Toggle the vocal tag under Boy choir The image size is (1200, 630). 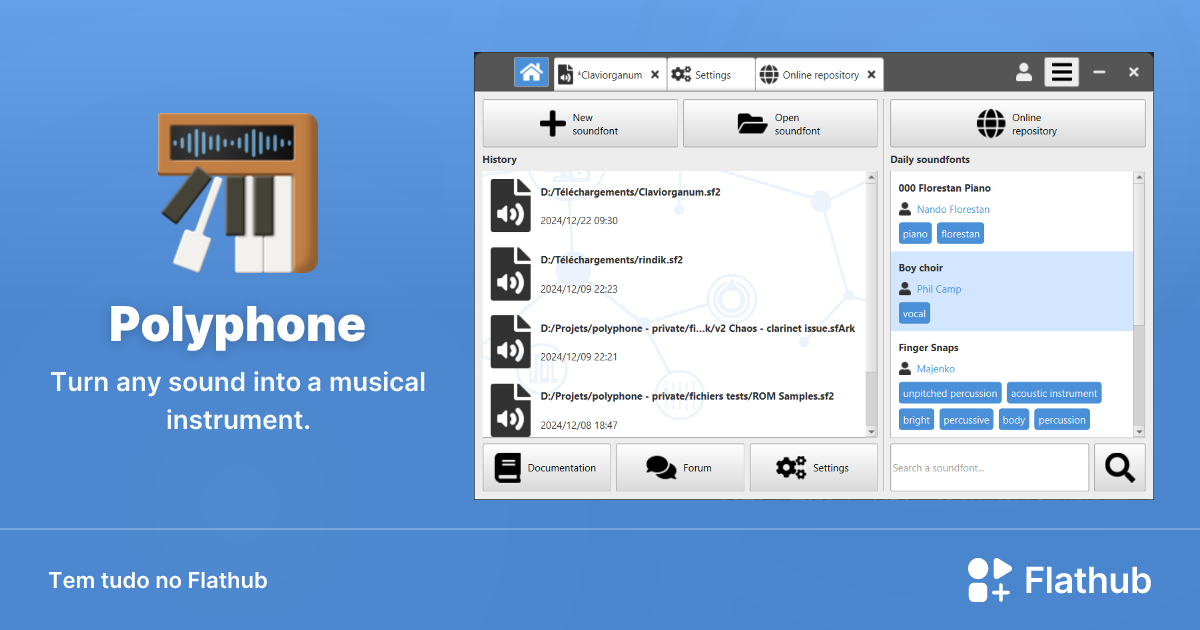[913, 312]
